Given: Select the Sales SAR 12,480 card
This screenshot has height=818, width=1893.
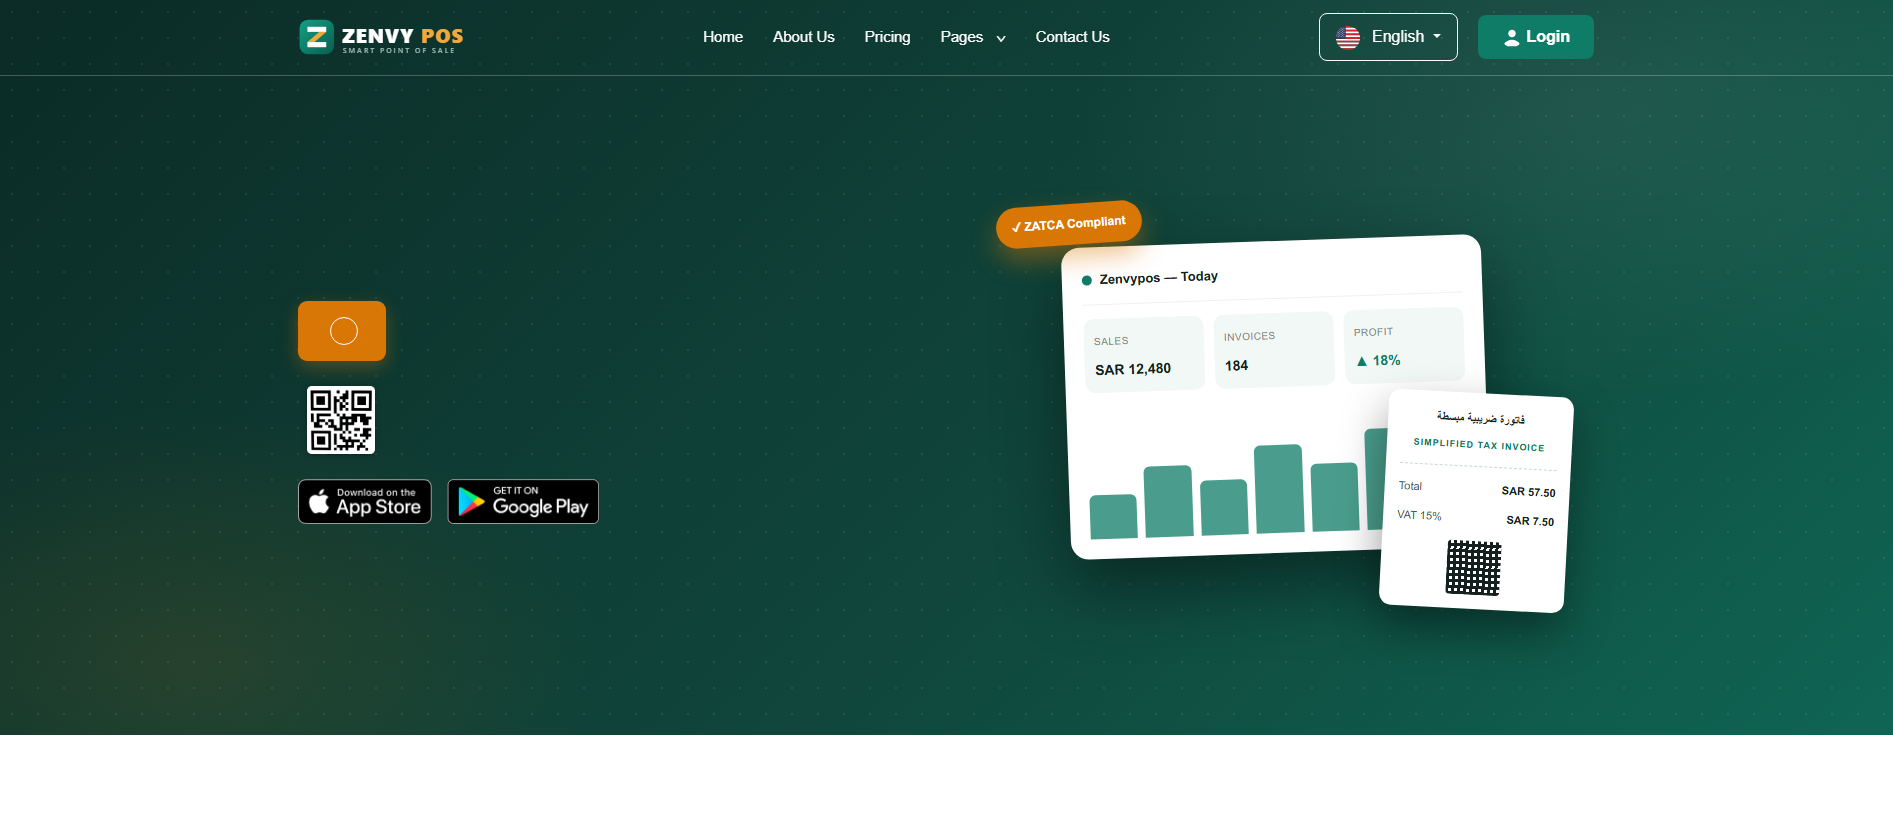Looking at the screenshot, I should click(x=1144, y=354).
